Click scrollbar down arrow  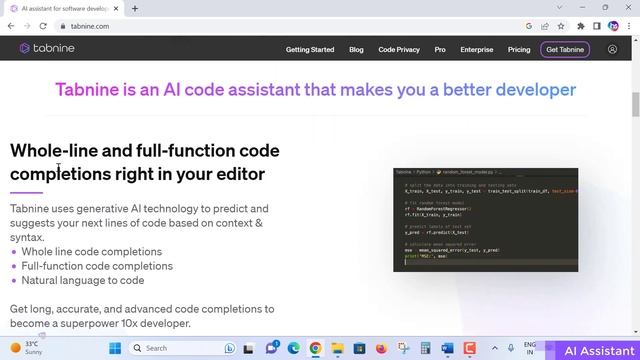click(x=636, y=332)
